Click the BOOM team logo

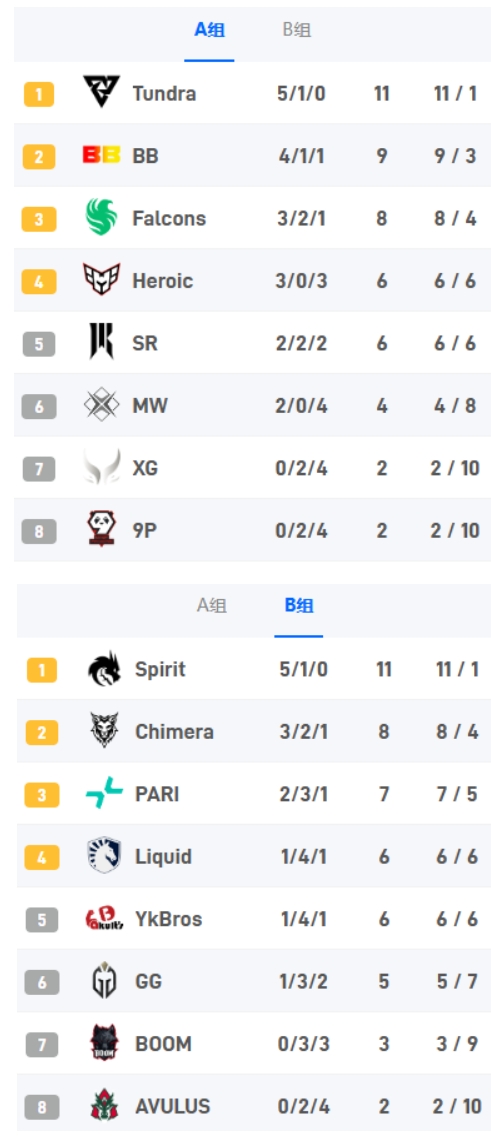104,1043
